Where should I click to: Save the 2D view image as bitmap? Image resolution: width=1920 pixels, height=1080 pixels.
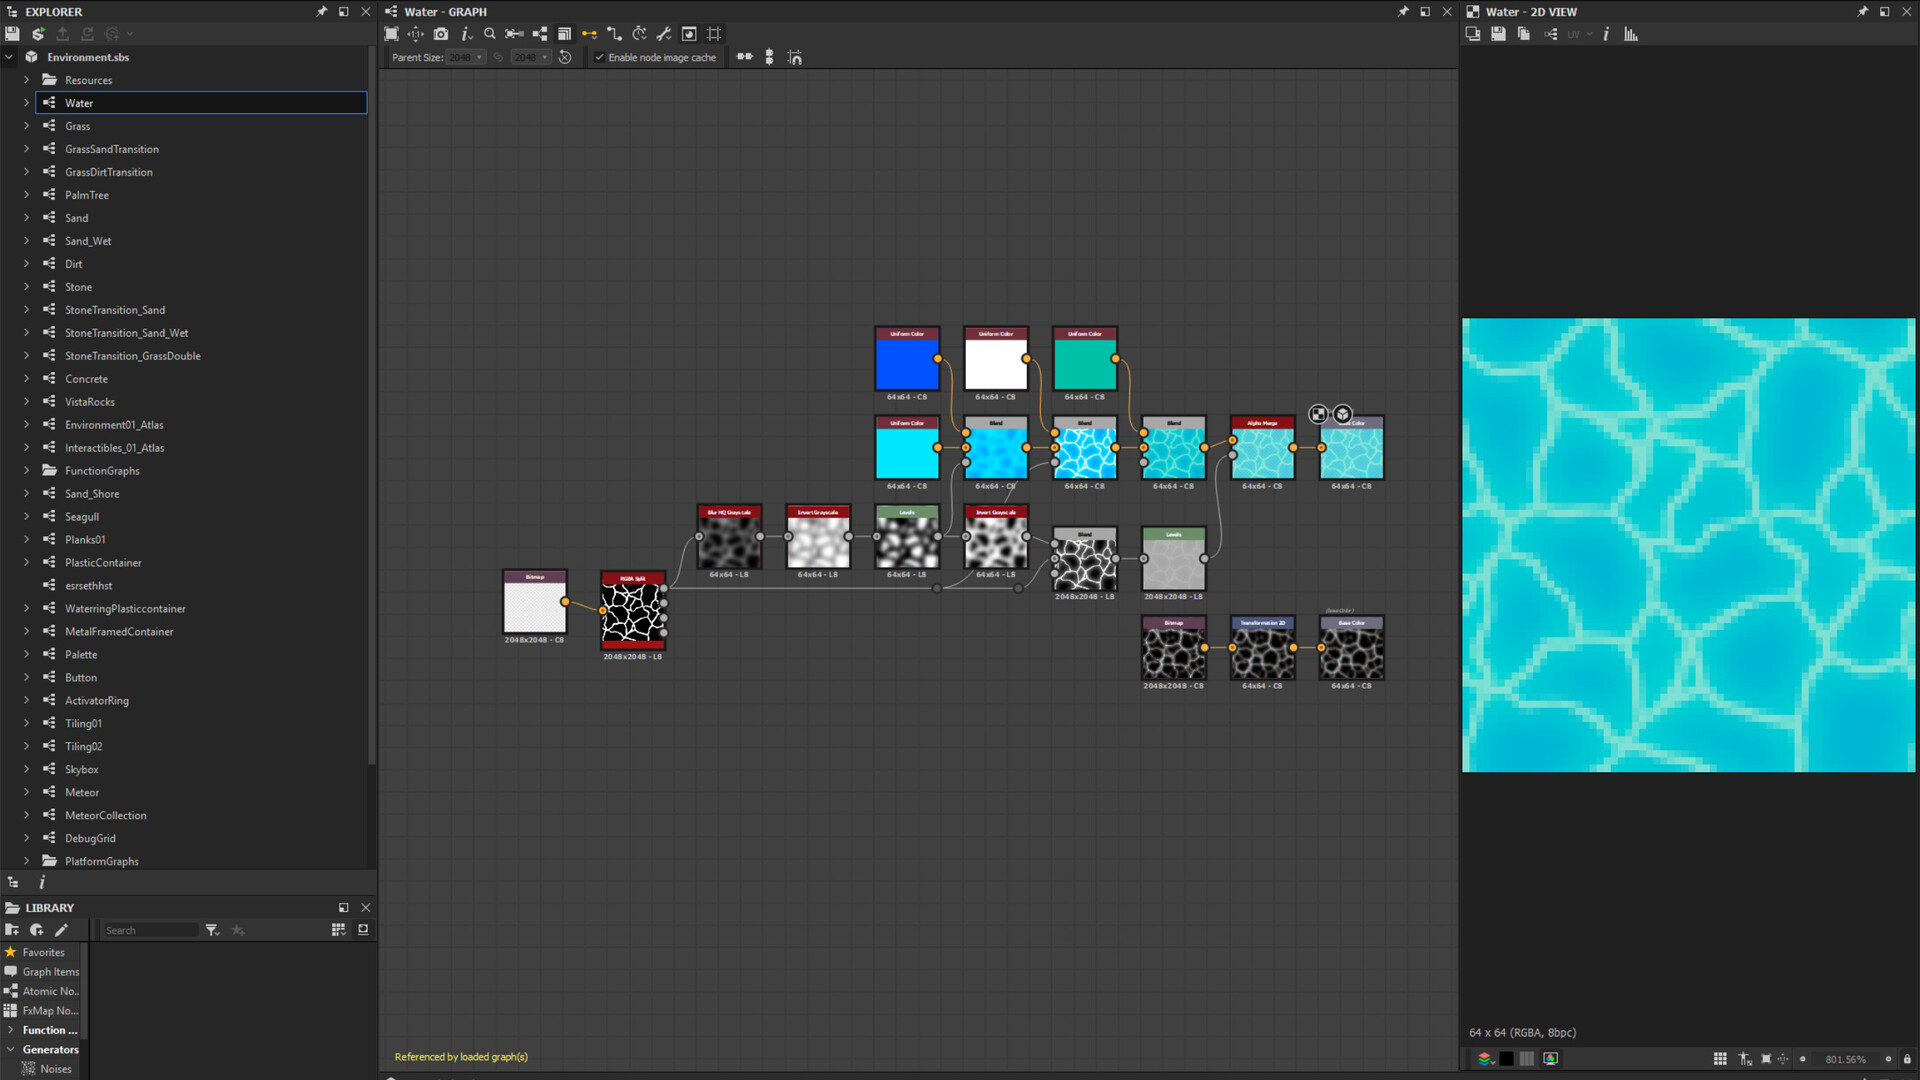1498,34
